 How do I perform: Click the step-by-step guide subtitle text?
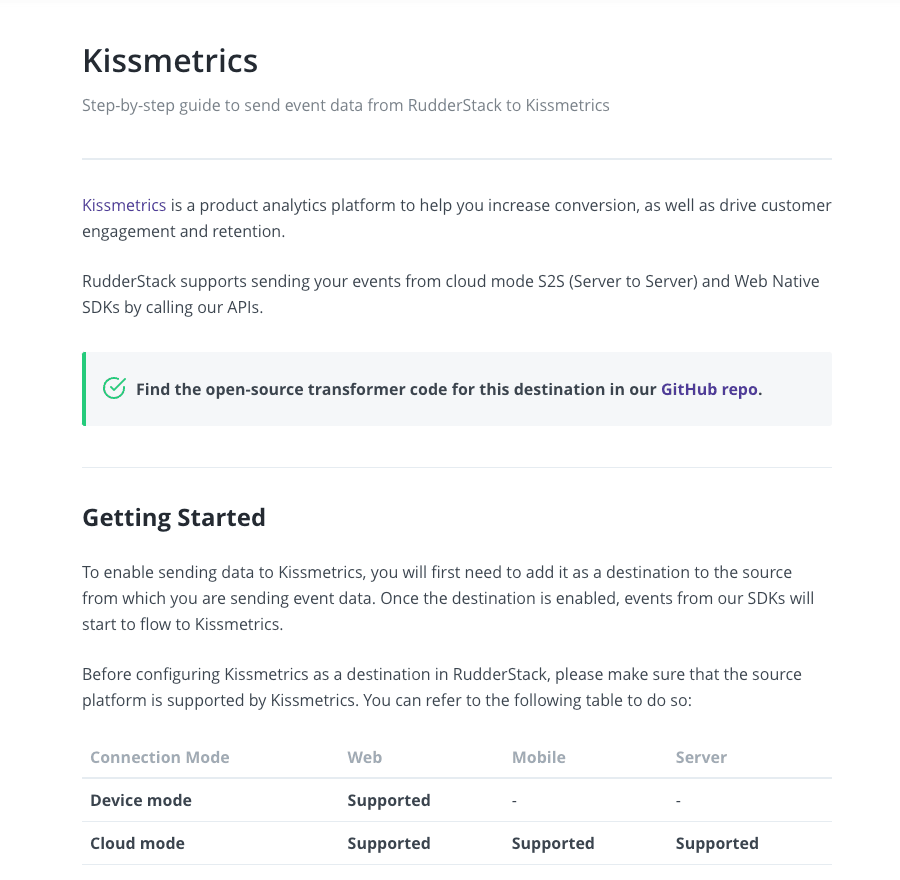[345, 105]
